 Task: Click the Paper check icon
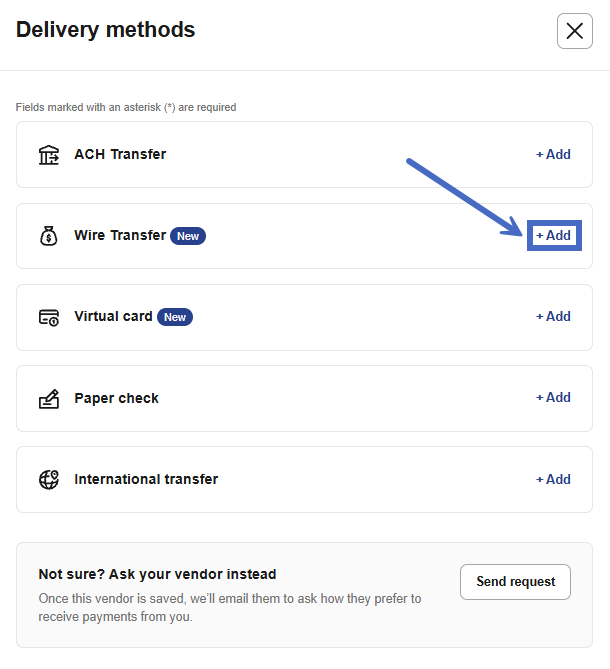48,398
